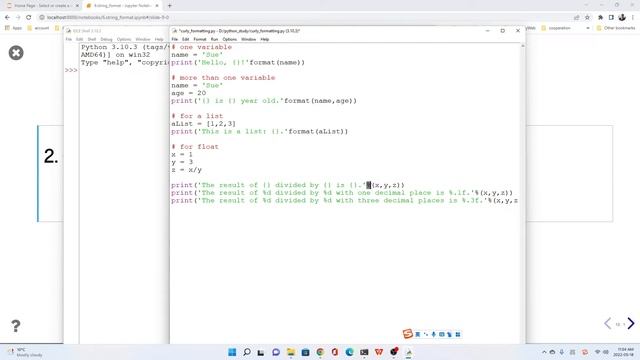Open the account bookmarks folder
Image resolution: width=640 pixels, height=360 pixels.
coord(38,28)
